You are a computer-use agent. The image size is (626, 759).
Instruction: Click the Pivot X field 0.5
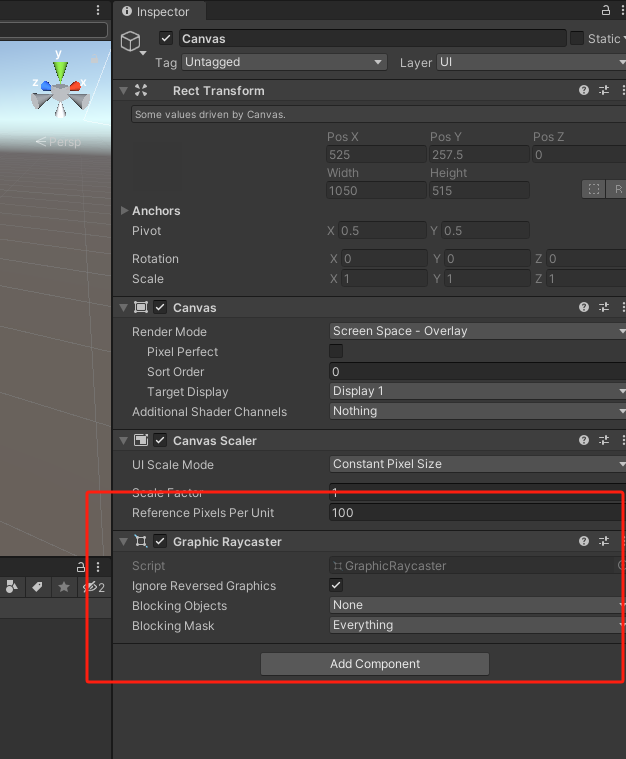[382, 230]
